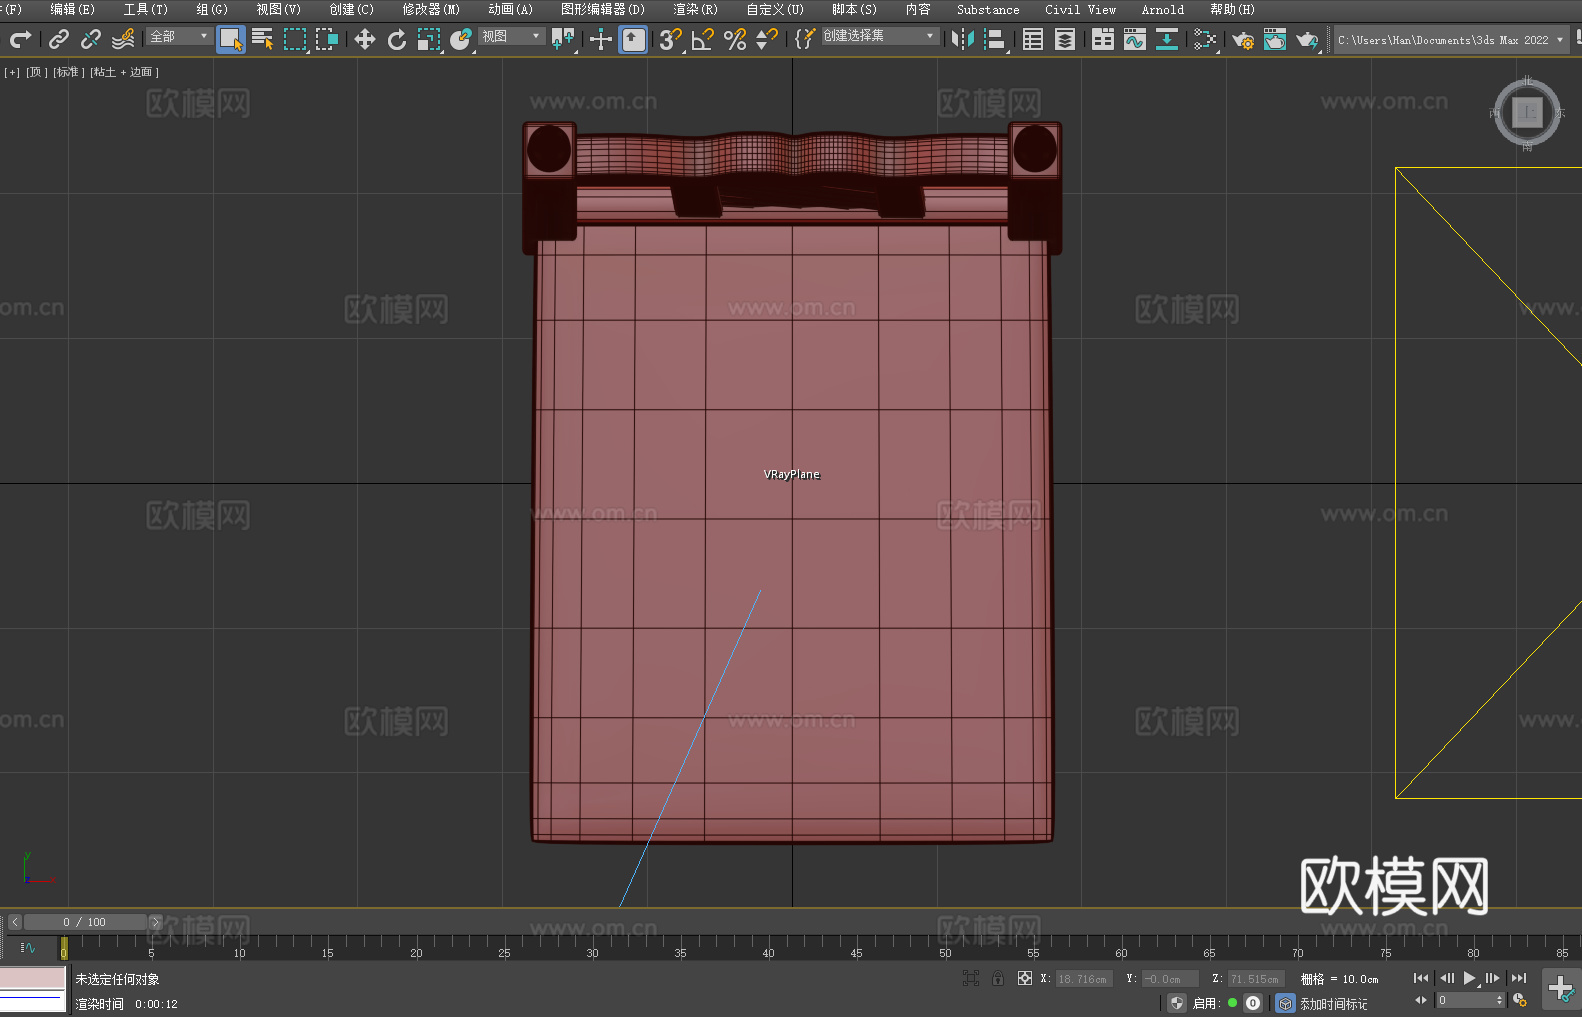Viewport: 1582px width, 1017px height.
Task: Open the Substance menu
Action: pyautogui.click(x=988, y=9)
